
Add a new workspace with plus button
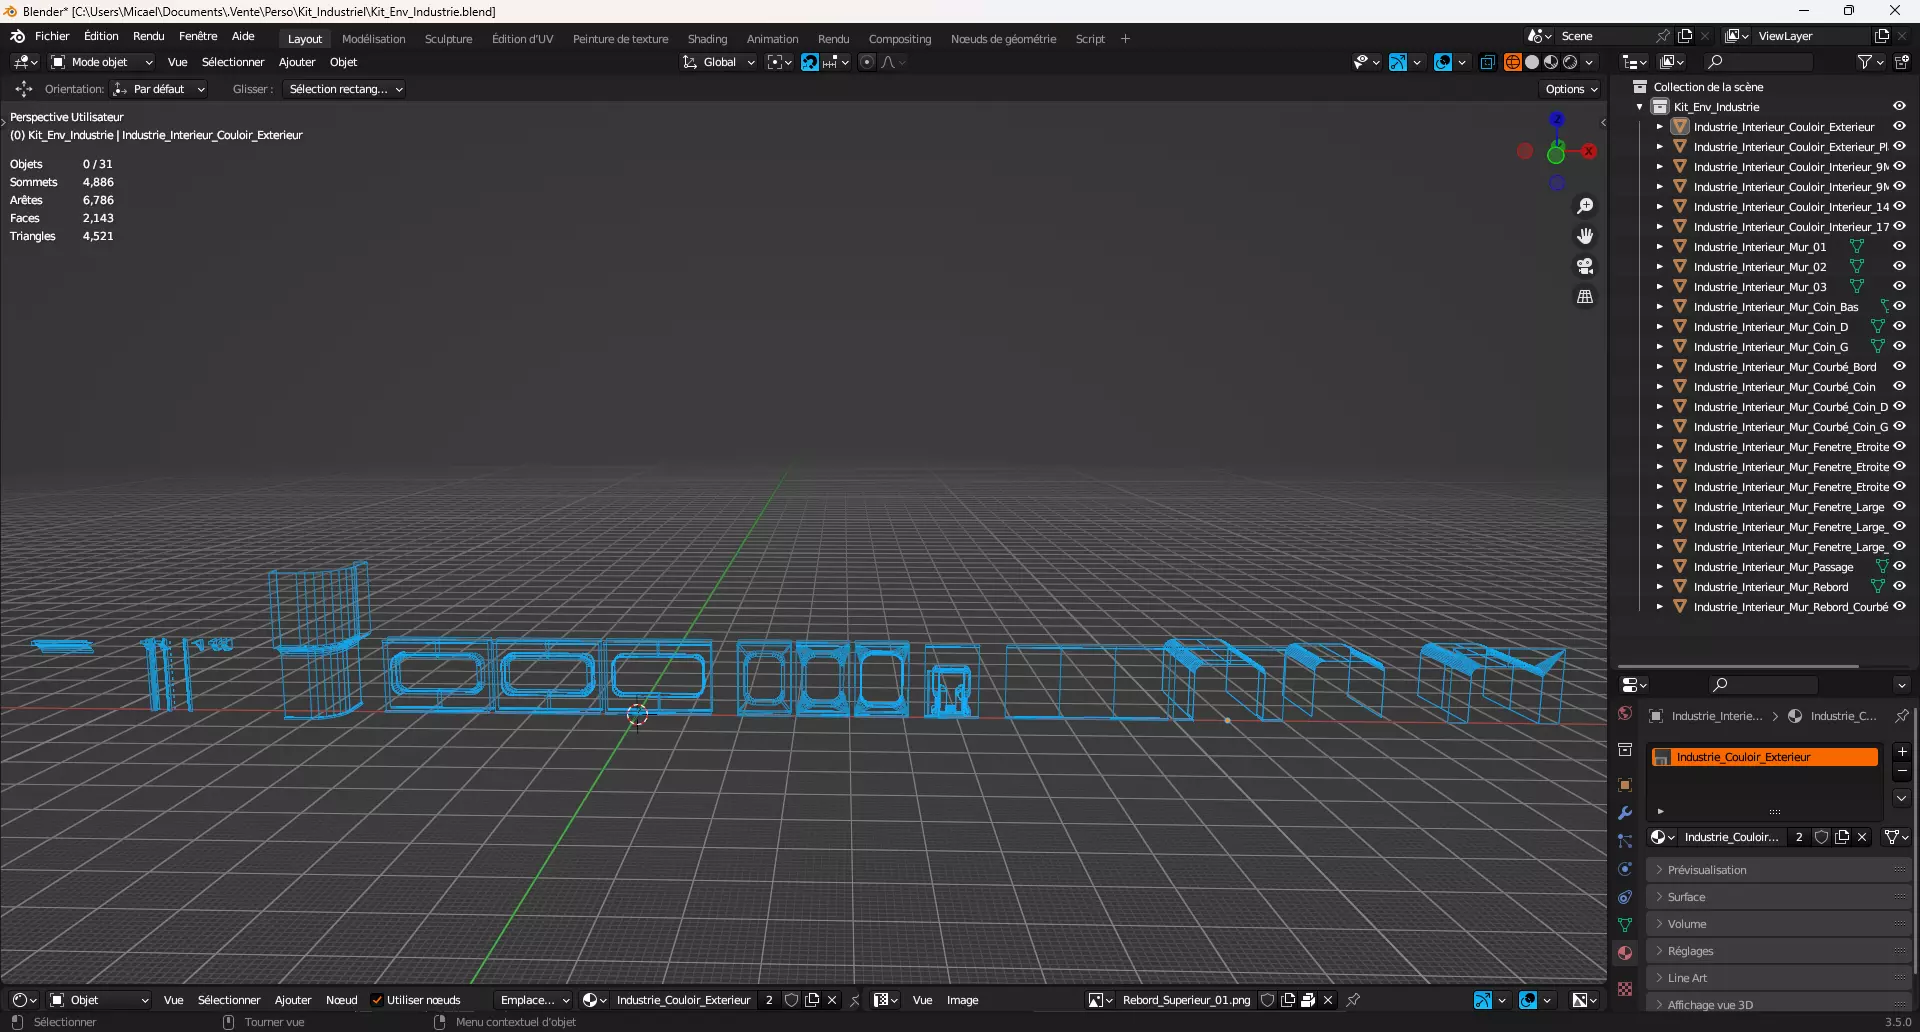coord(1125,39)
